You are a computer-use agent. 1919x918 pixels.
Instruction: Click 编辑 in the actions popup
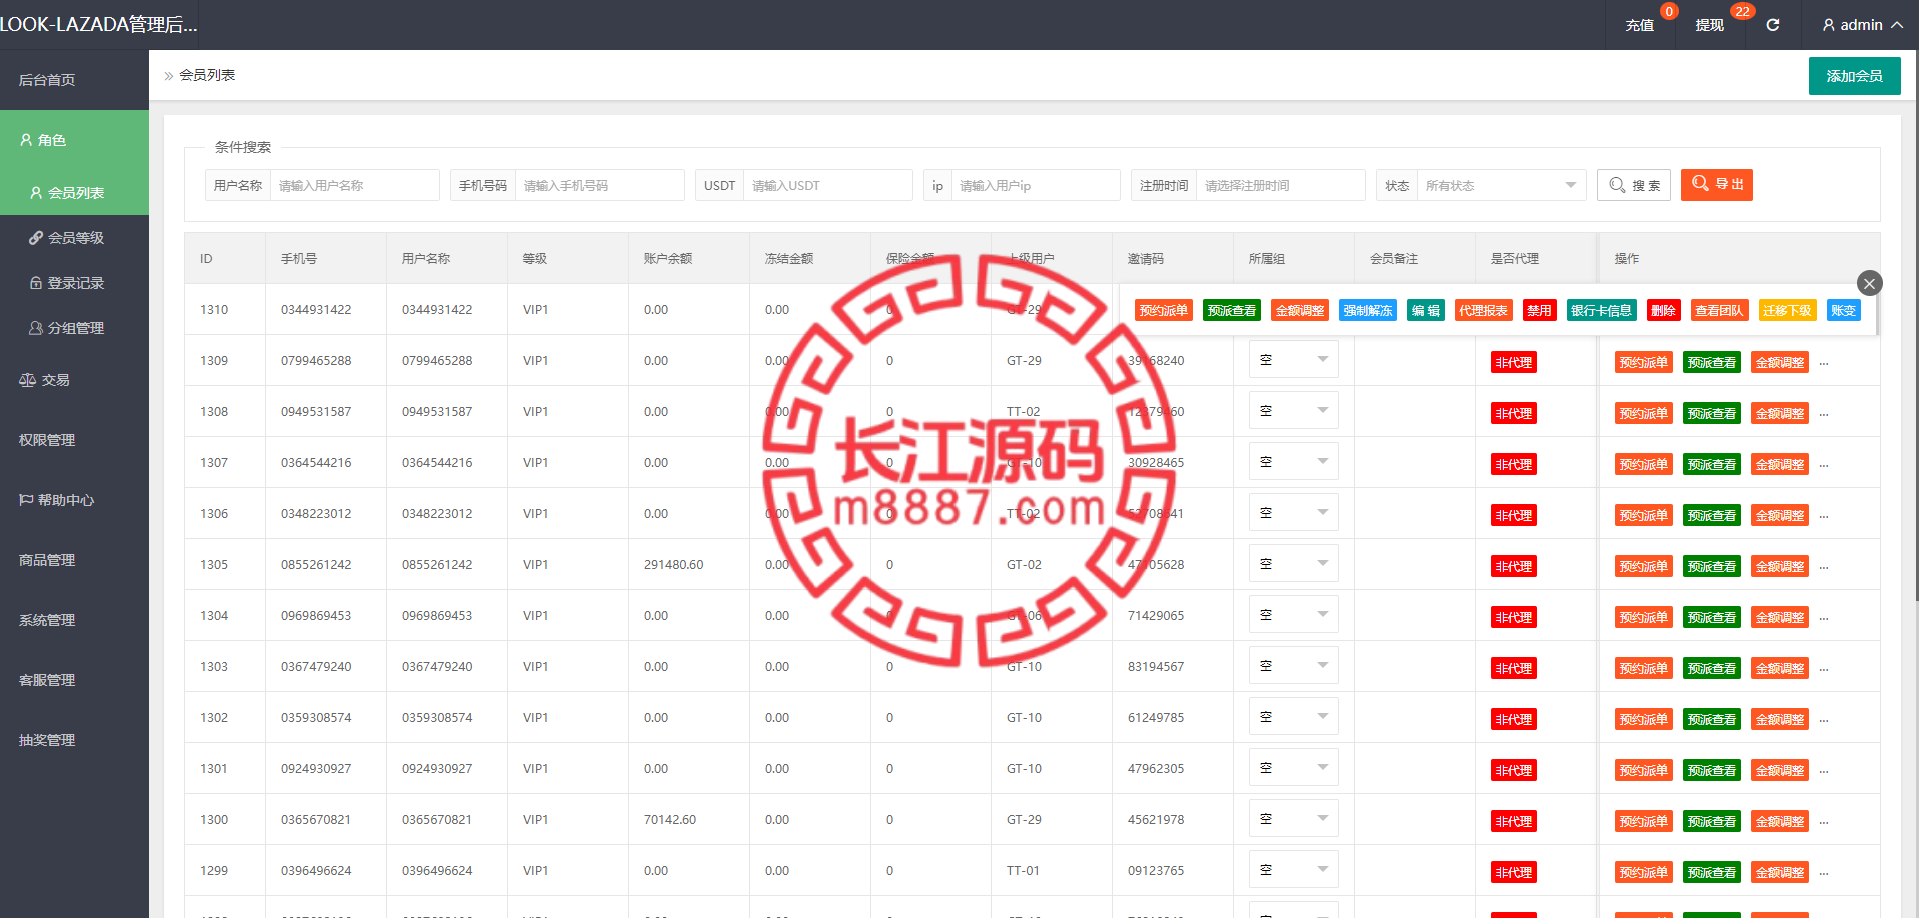pyautogui.click(x=1425, y=310)
